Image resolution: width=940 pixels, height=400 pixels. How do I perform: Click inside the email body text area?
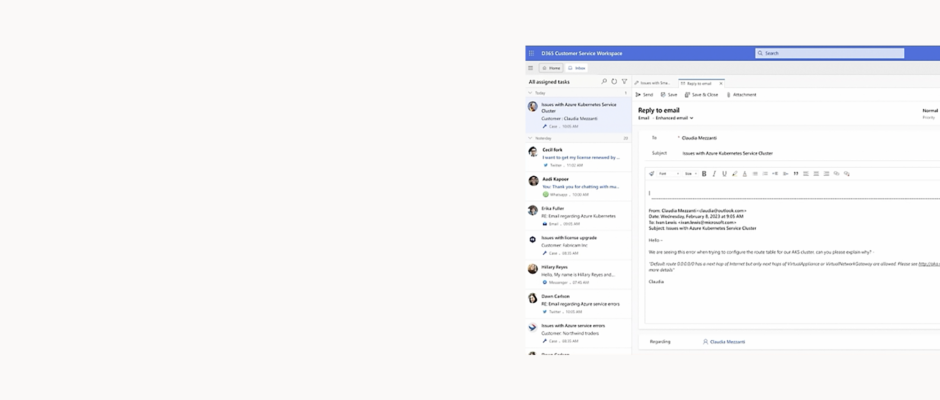tap(791, 252)
